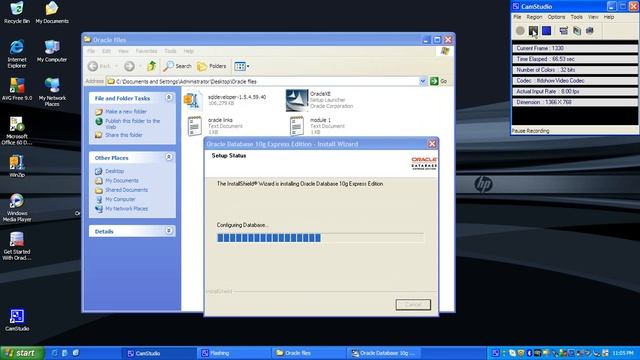Click Publish this folder to the Web
The height and width of the screenshot is (360, 640).
coord(133,124)
